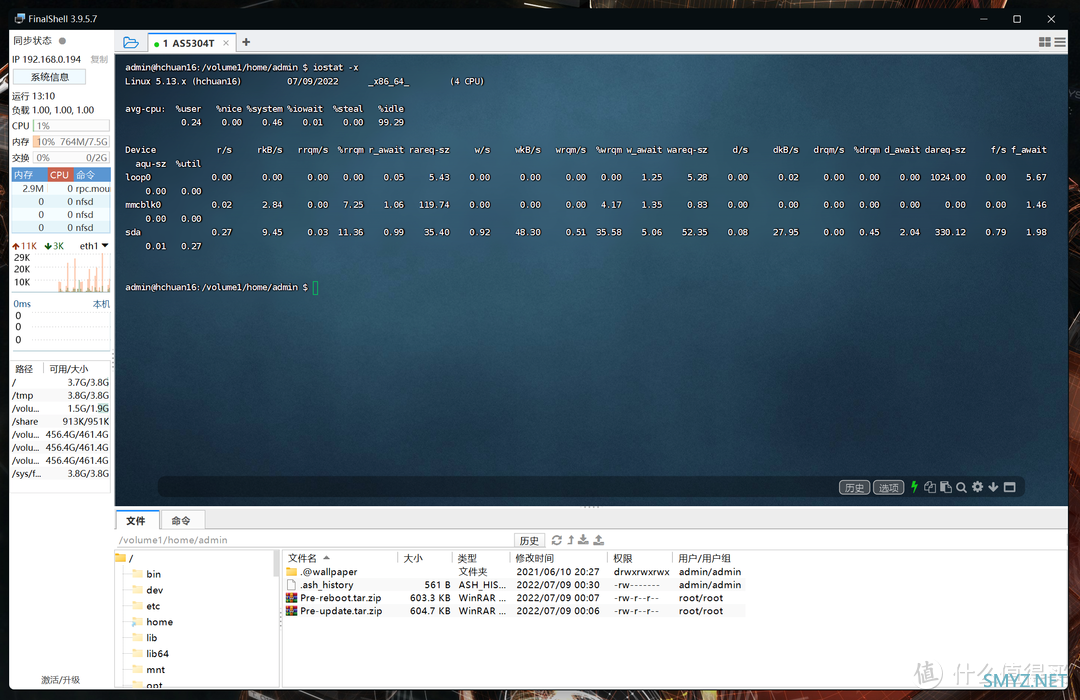Select the 内存 process sort tab
Screen dimensions: 1080x700
[29, 175]
